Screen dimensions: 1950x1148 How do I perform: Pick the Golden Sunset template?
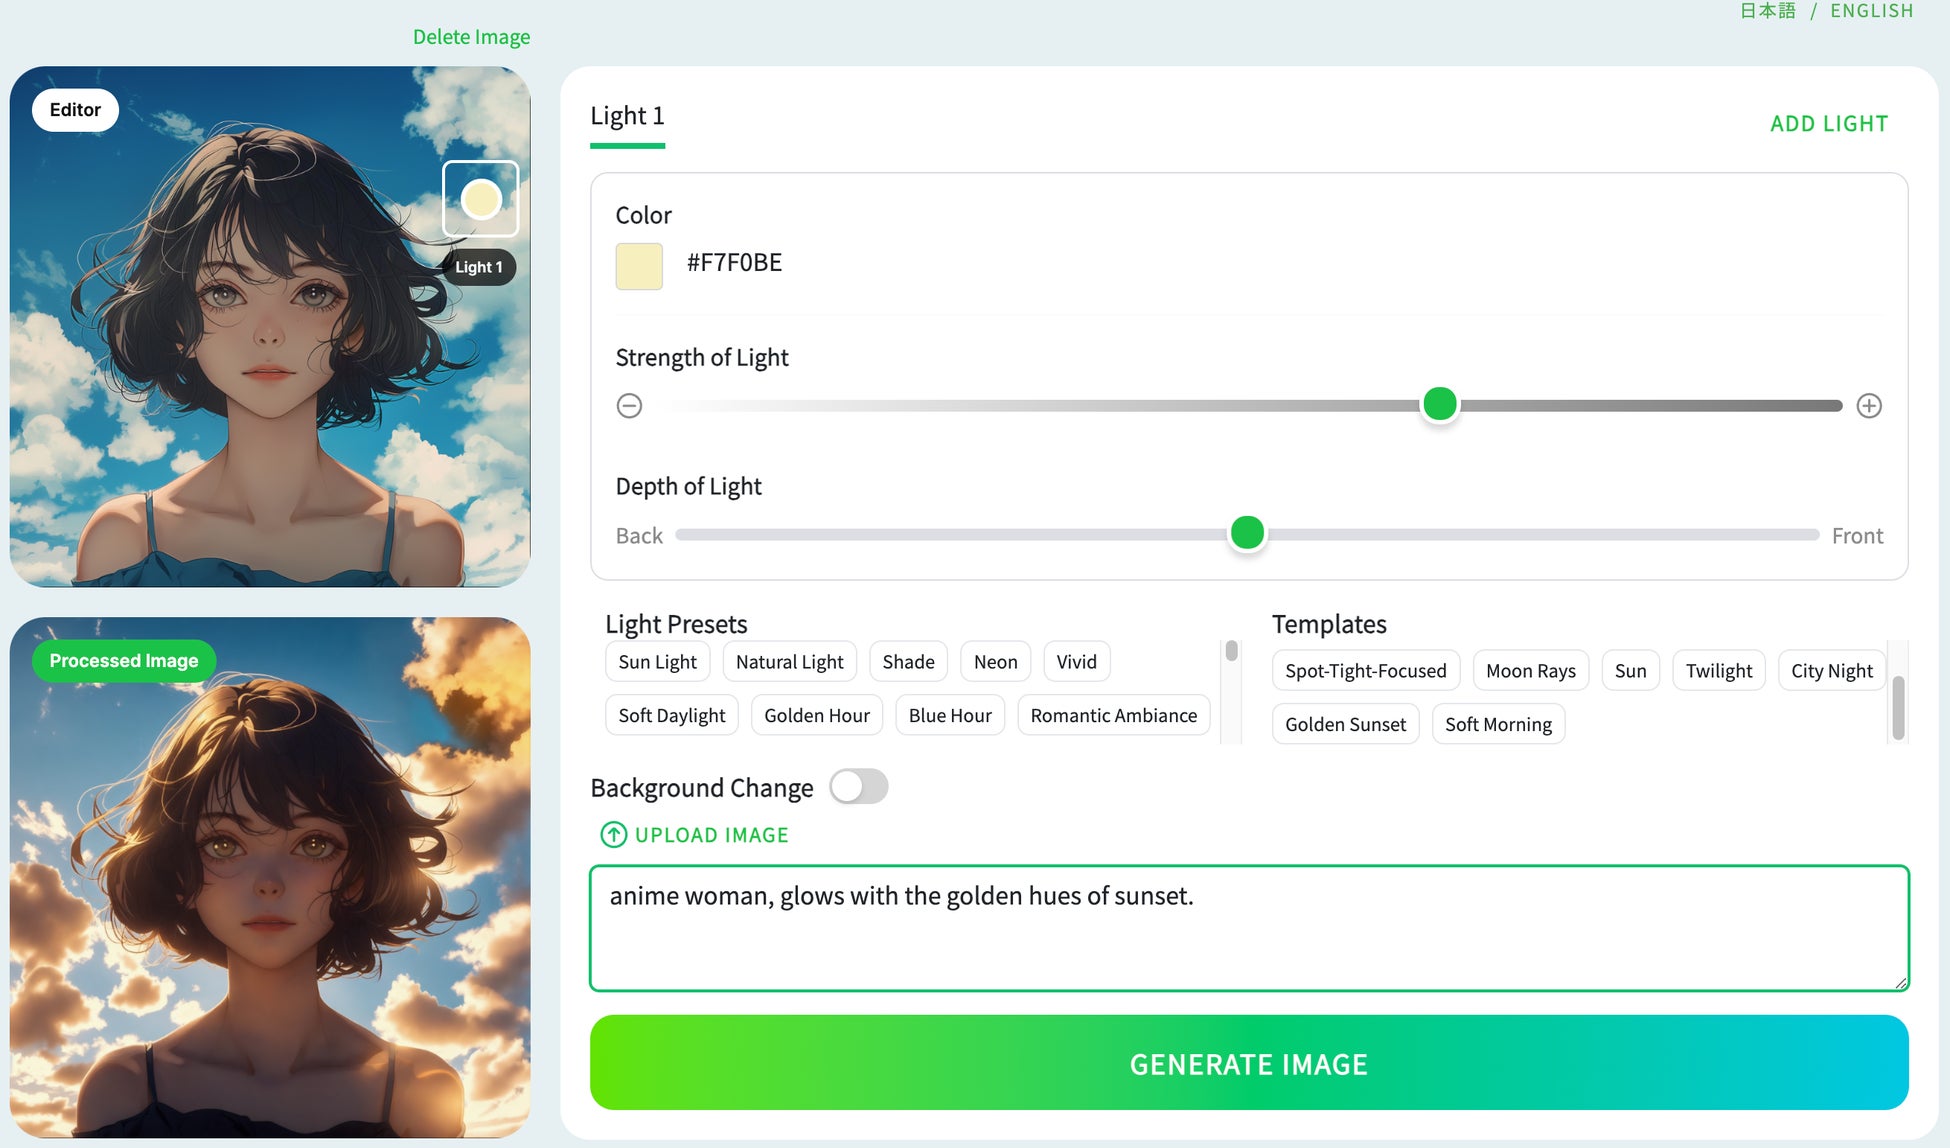click(1345, 724)
